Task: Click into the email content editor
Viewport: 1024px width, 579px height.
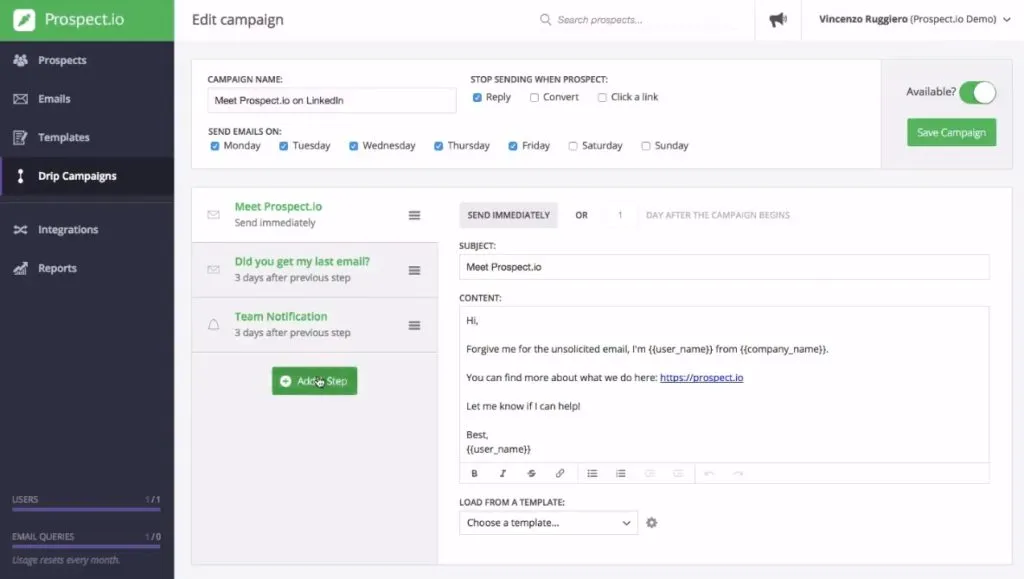Action: (724, 384)
